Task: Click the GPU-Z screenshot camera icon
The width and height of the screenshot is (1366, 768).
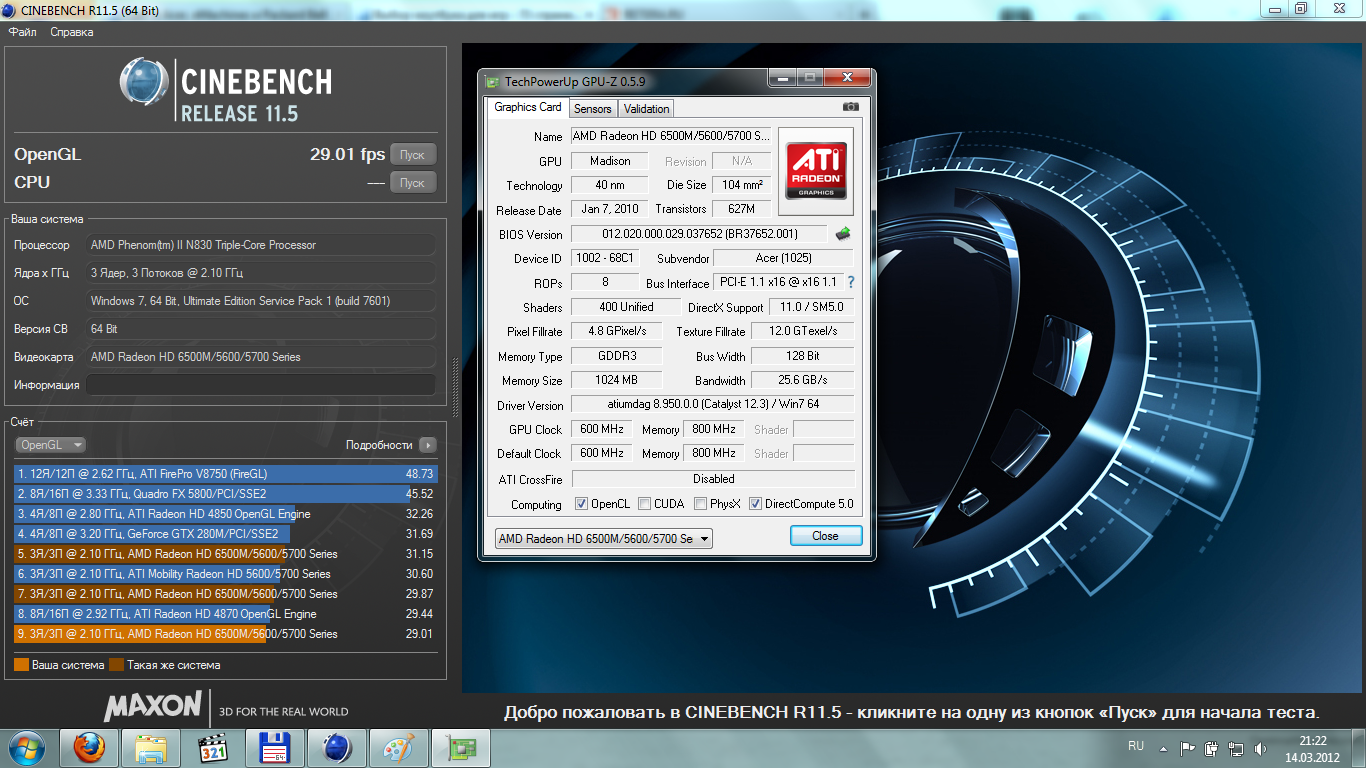Action: point(850,107)
